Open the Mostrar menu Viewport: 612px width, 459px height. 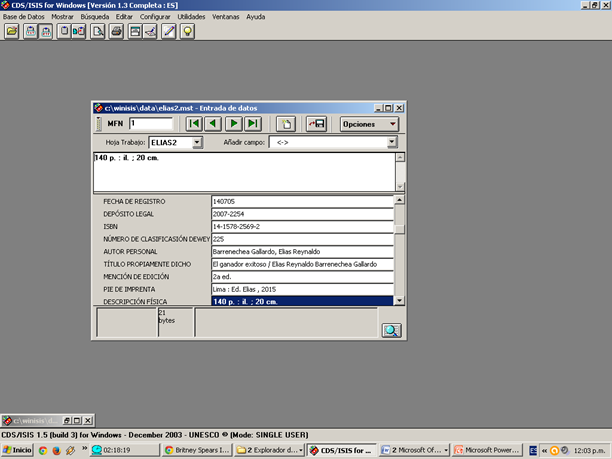tap(62, 17)
